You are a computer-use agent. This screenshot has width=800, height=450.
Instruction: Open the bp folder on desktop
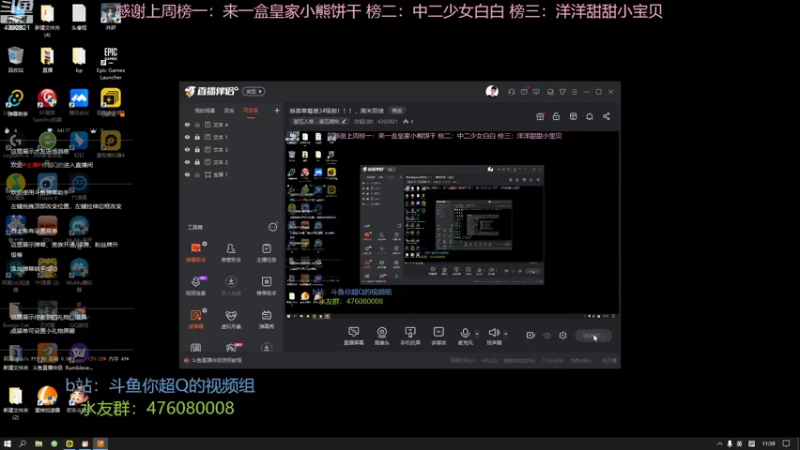tap(79, 60)
